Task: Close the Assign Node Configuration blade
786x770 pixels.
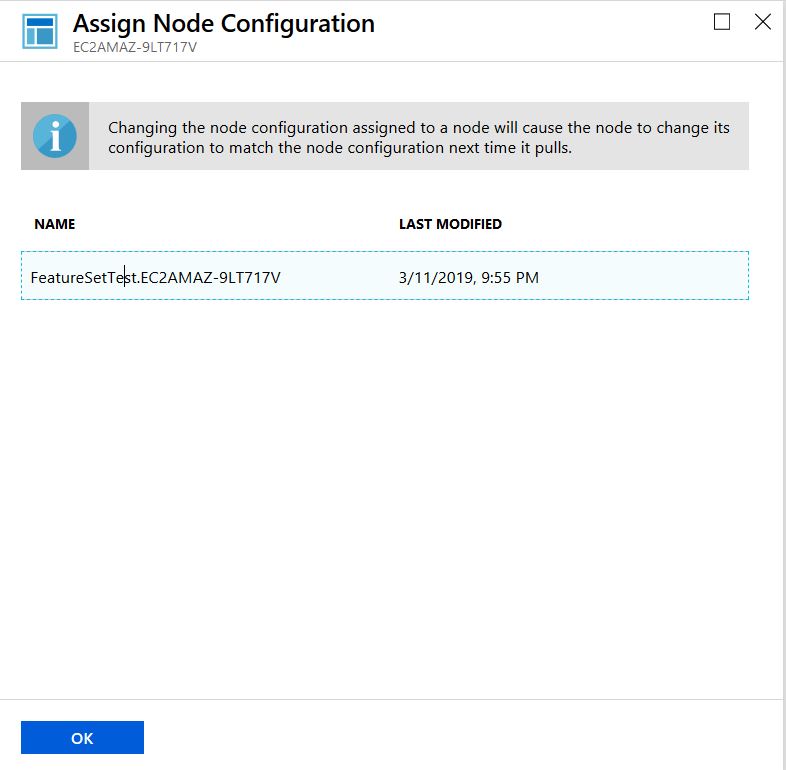Action: click(x=762, y=22)
